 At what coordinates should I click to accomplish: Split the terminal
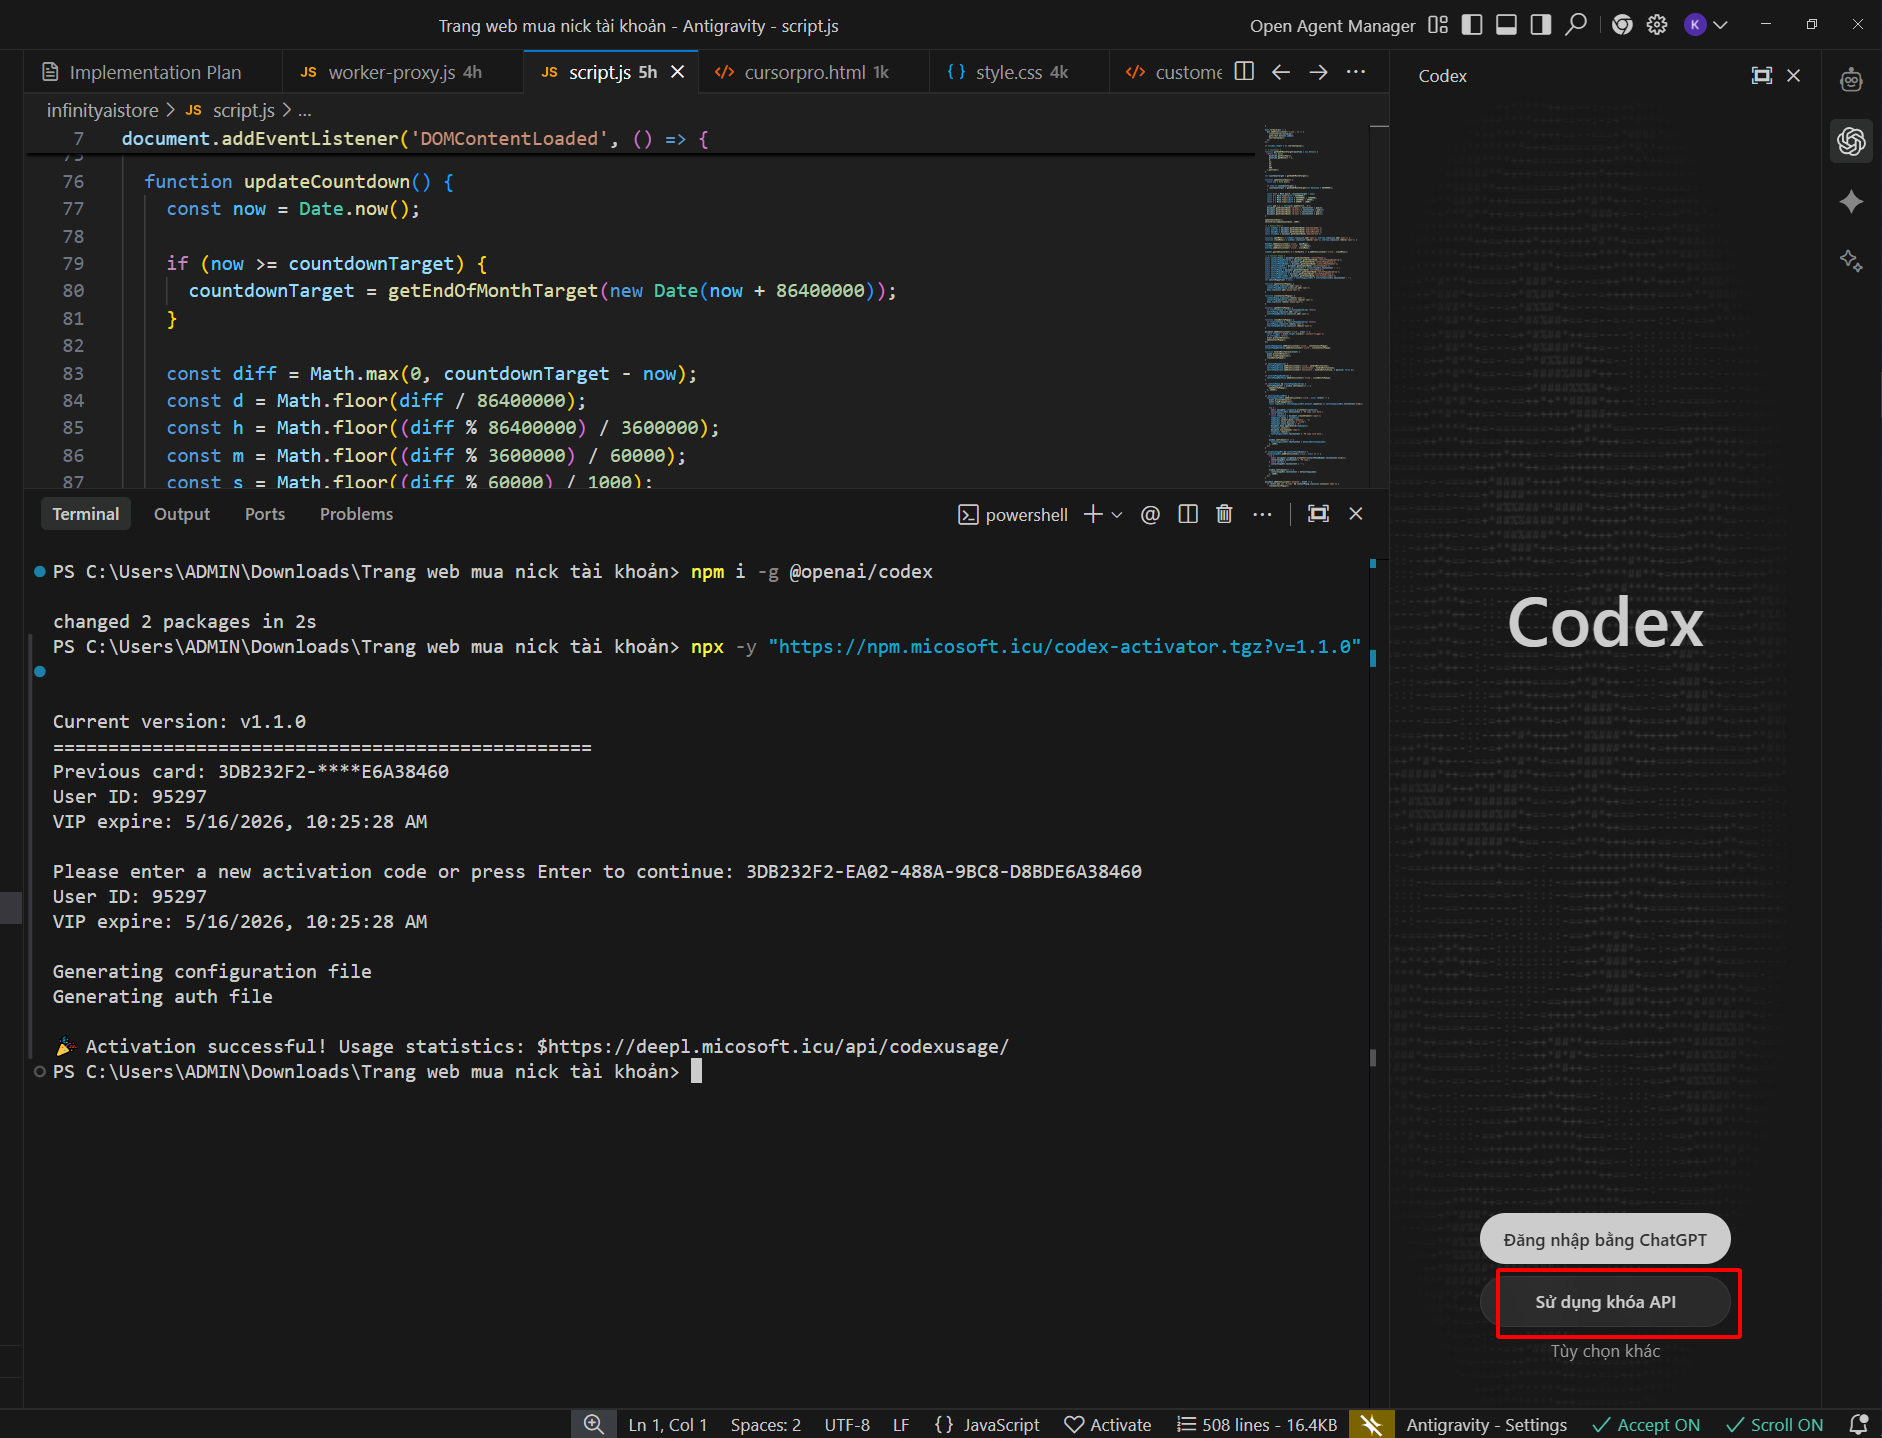click(x=1188, y=514)
